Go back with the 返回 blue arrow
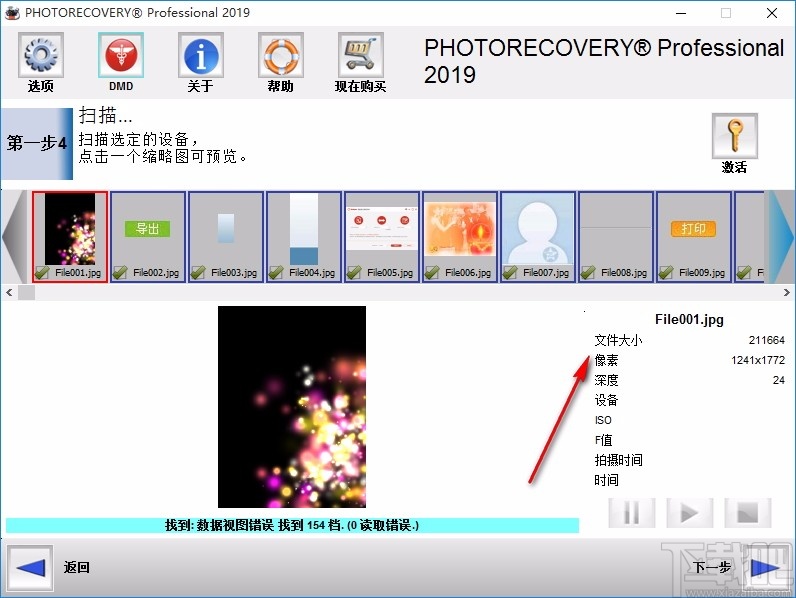 (x=30, y=568)
